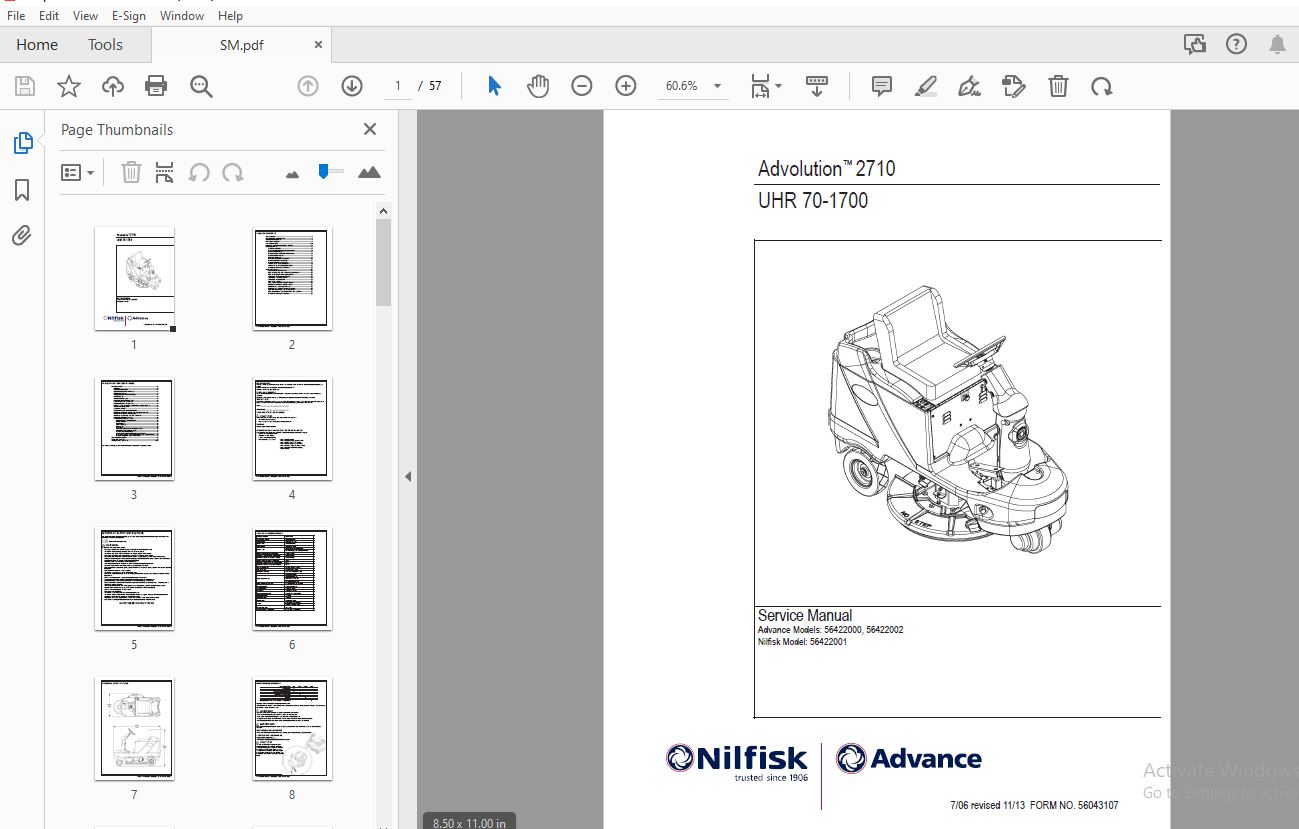Click the Service Manual heading text
Screen dimensions: 1299x829
point(805,615)
